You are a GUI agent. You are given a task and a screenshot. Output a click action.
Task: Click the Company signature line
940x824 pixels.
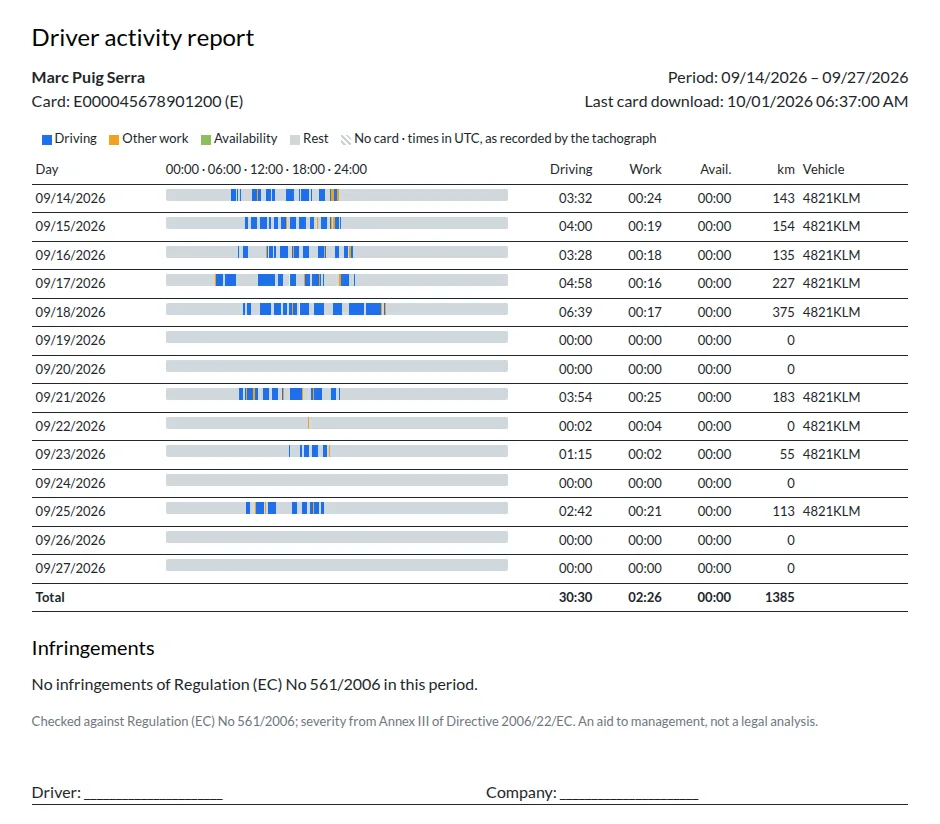pyautogui.click(x=629, y=793)
